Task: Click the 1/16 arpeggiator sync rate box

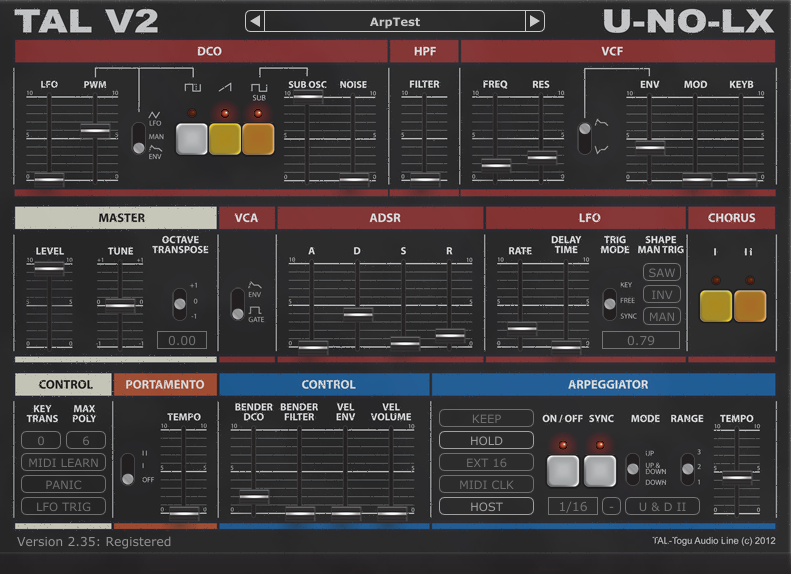Action: click(572, 507)
